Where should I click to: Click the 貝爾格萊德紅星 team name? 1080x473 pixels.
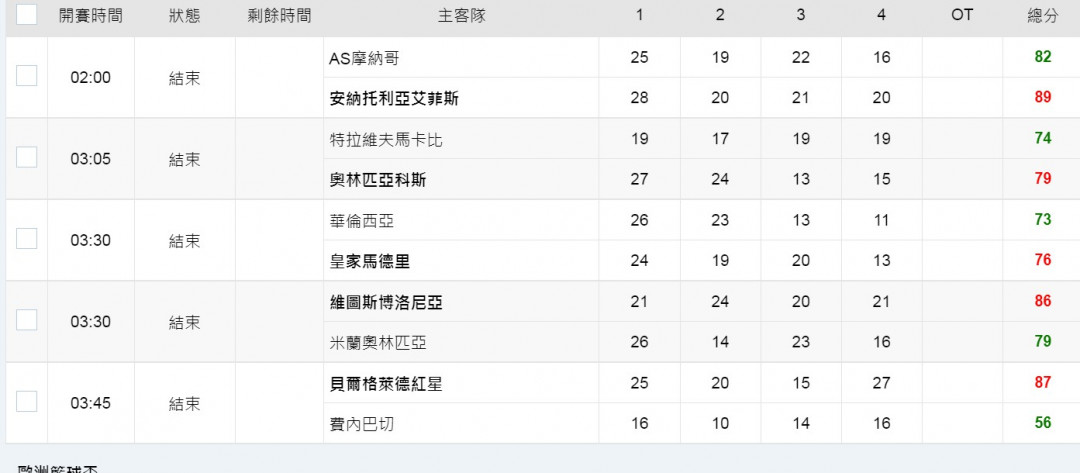pos(386,384)
